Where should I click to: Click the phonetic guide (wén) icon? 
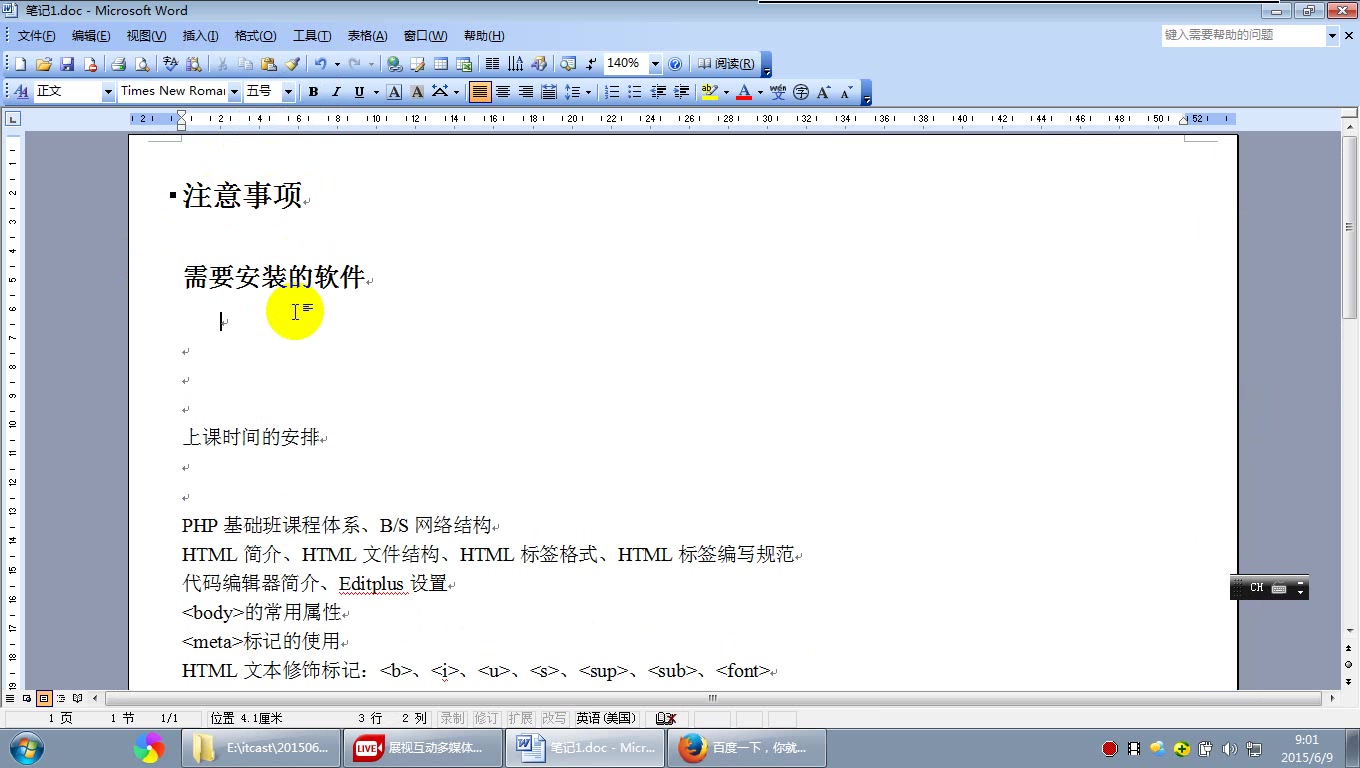(x=778, y=92)
